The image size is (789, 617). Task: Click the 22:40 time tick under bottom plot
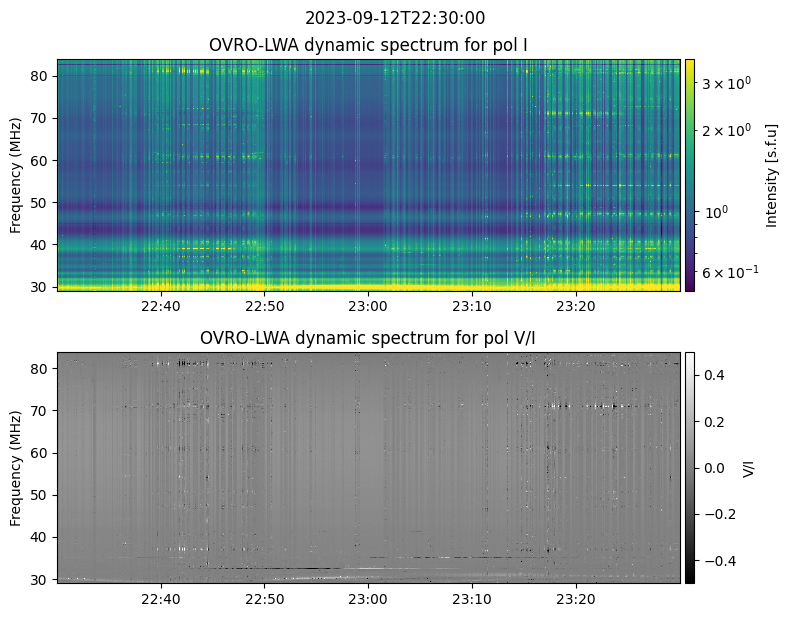tap(160, 599)
